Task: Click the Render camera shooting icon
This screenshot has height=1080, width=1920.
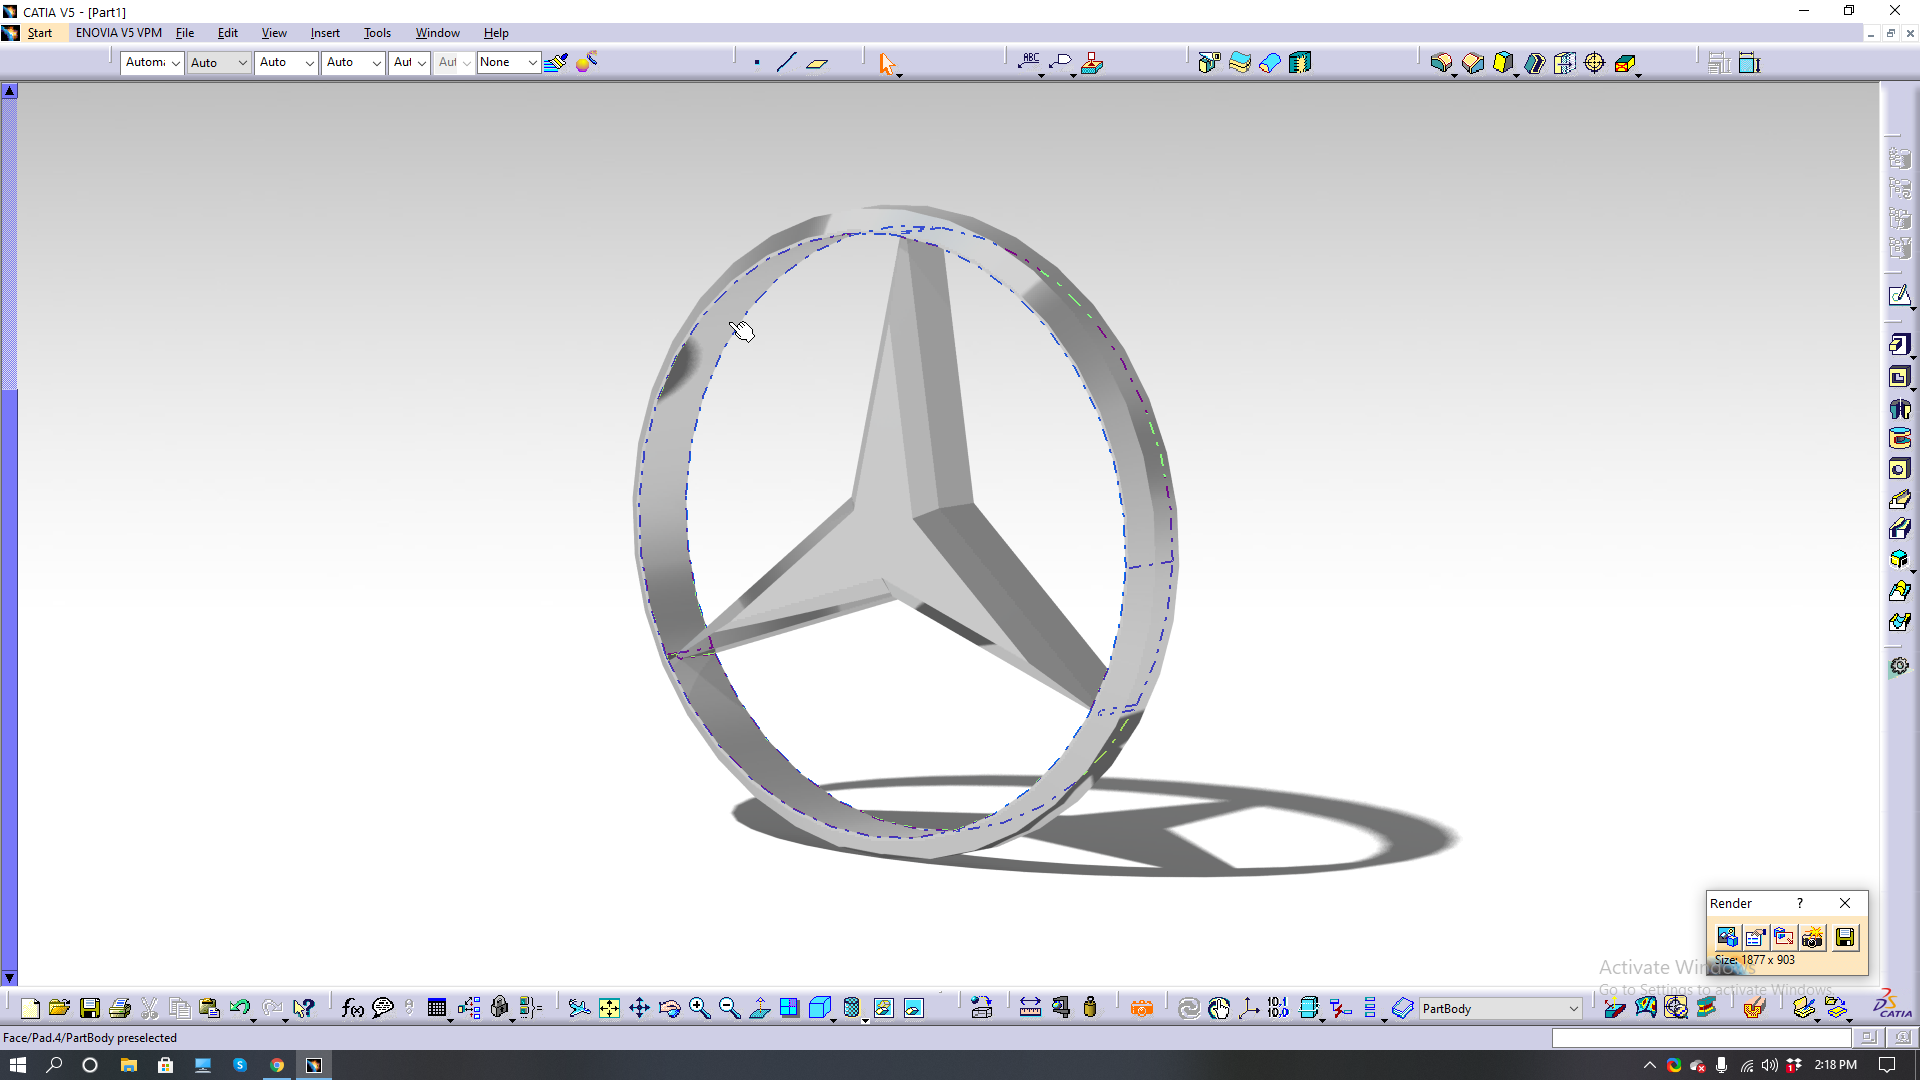Action: 1813,937
